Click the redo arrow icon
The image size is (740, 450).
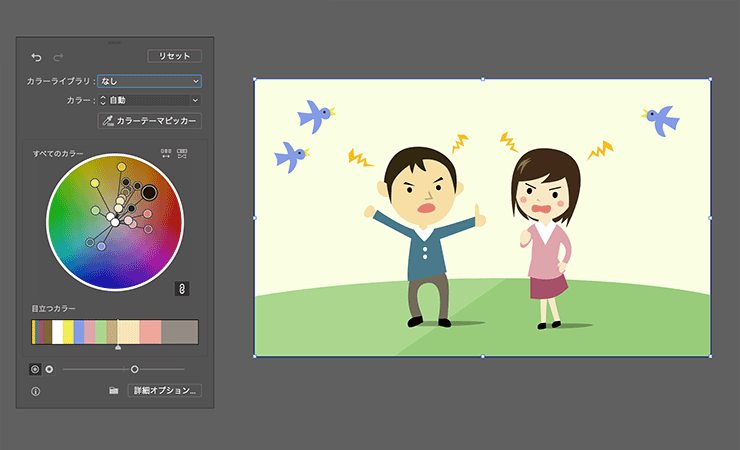pyautogui.click(x=58, y=57)
